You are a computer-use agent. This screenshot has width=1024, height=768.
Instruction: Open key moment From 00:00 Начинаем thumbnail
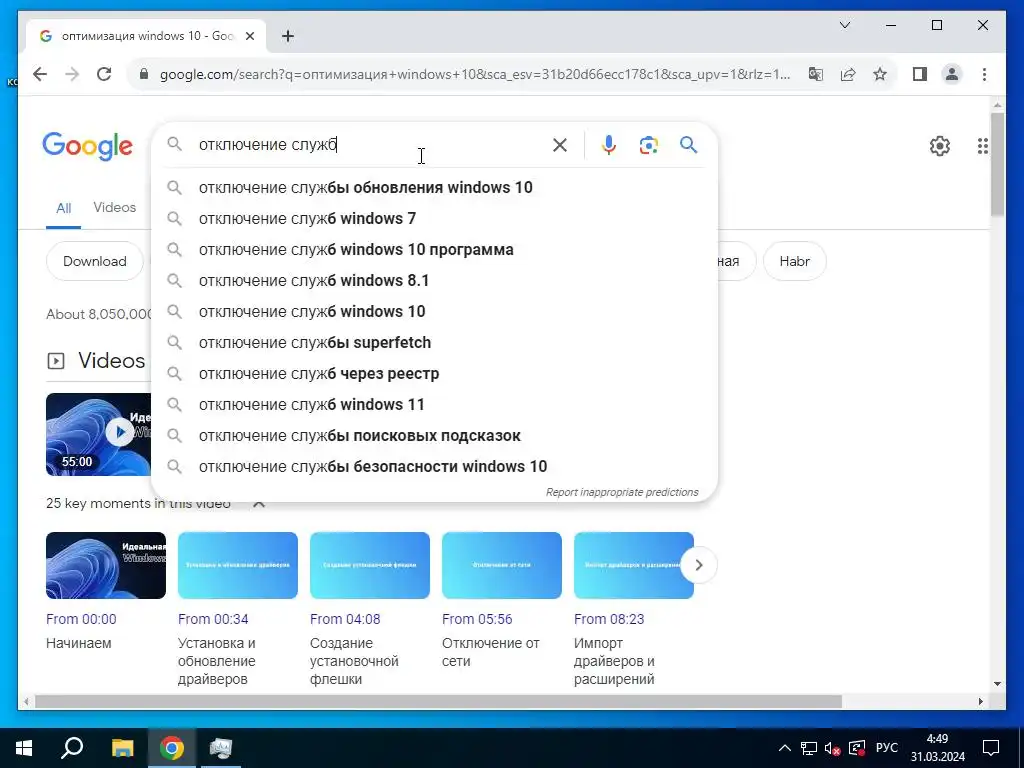(106, 566)
